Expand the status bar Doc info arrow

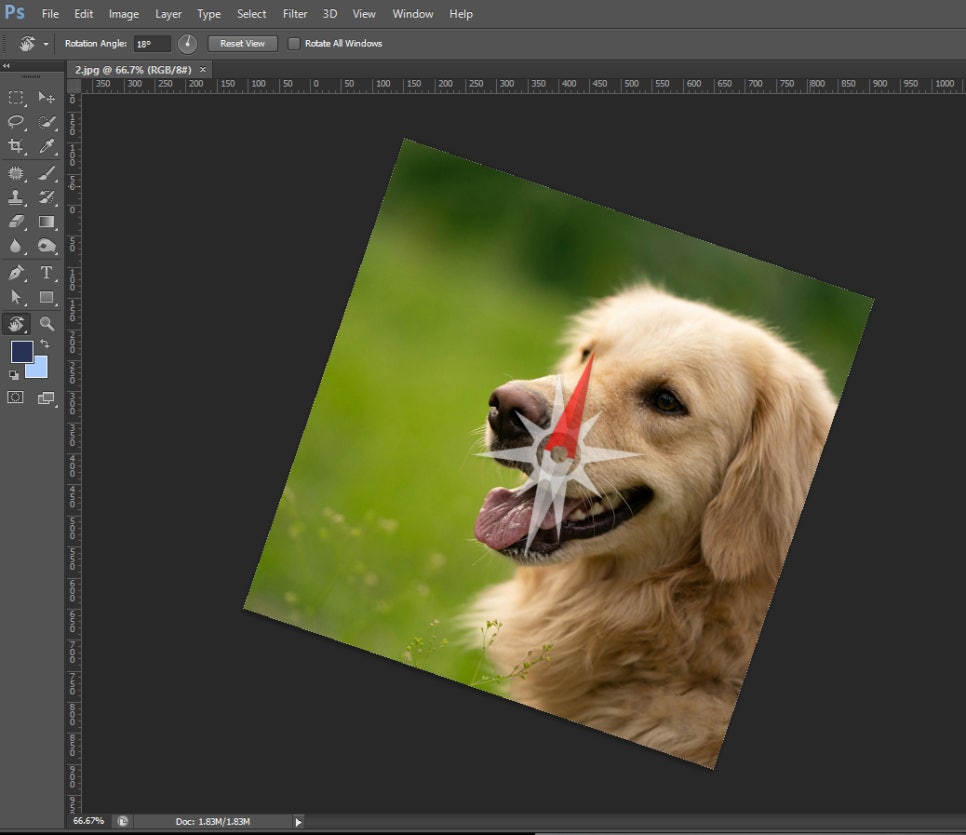(x=298, y=821)
